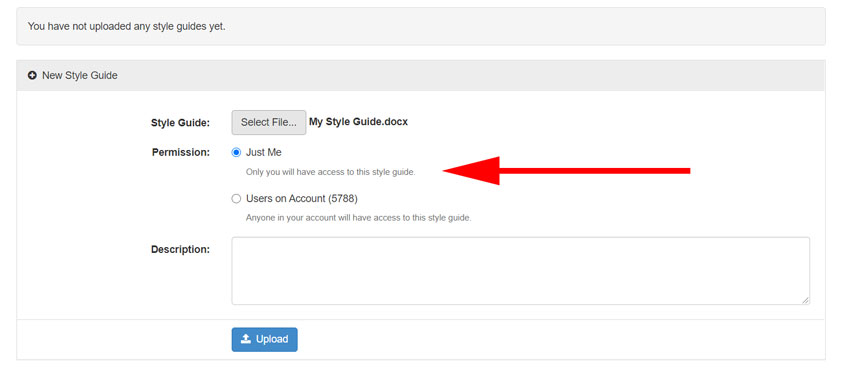Viewport: 848px width, 370px height.
Task: Click the plus icon beside New Style Guide
Action: 32,76
